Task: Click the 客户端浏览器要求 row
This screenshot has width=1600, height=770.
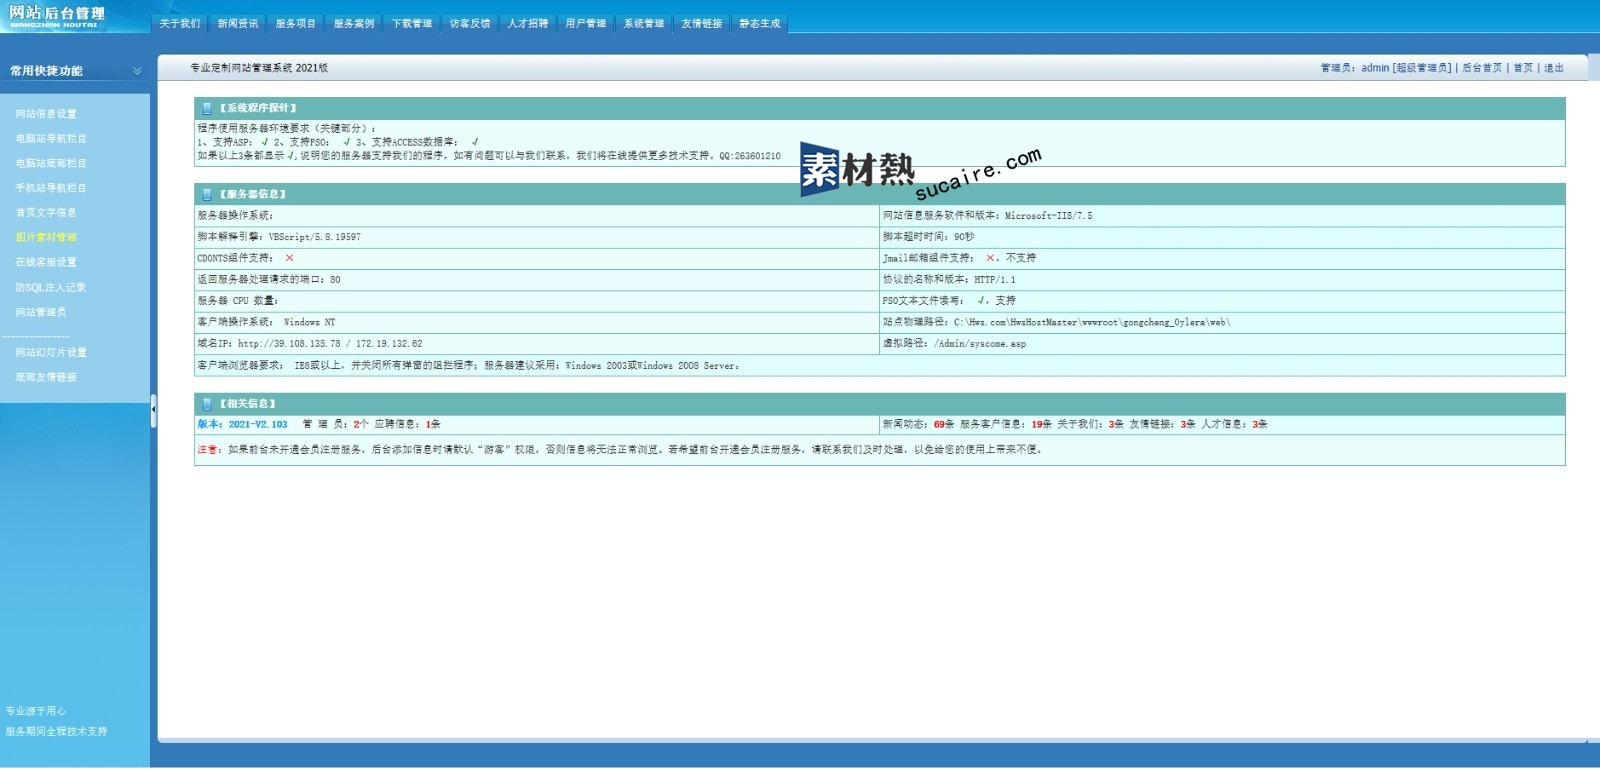Action: 880,366
